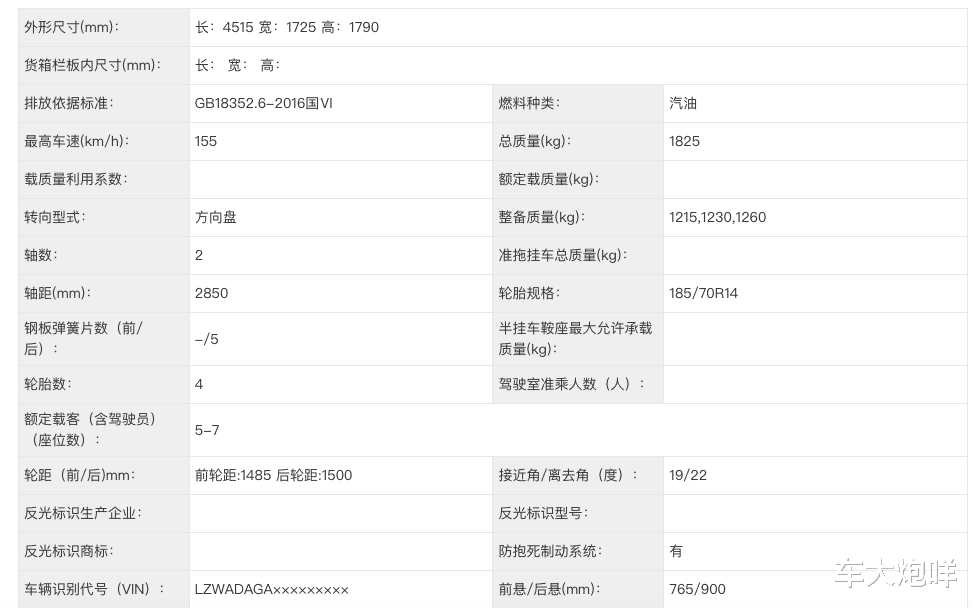Click the 最高车速(km/h) label
The width and height of the screenshot is (973, 608).
tap(77, 141)
